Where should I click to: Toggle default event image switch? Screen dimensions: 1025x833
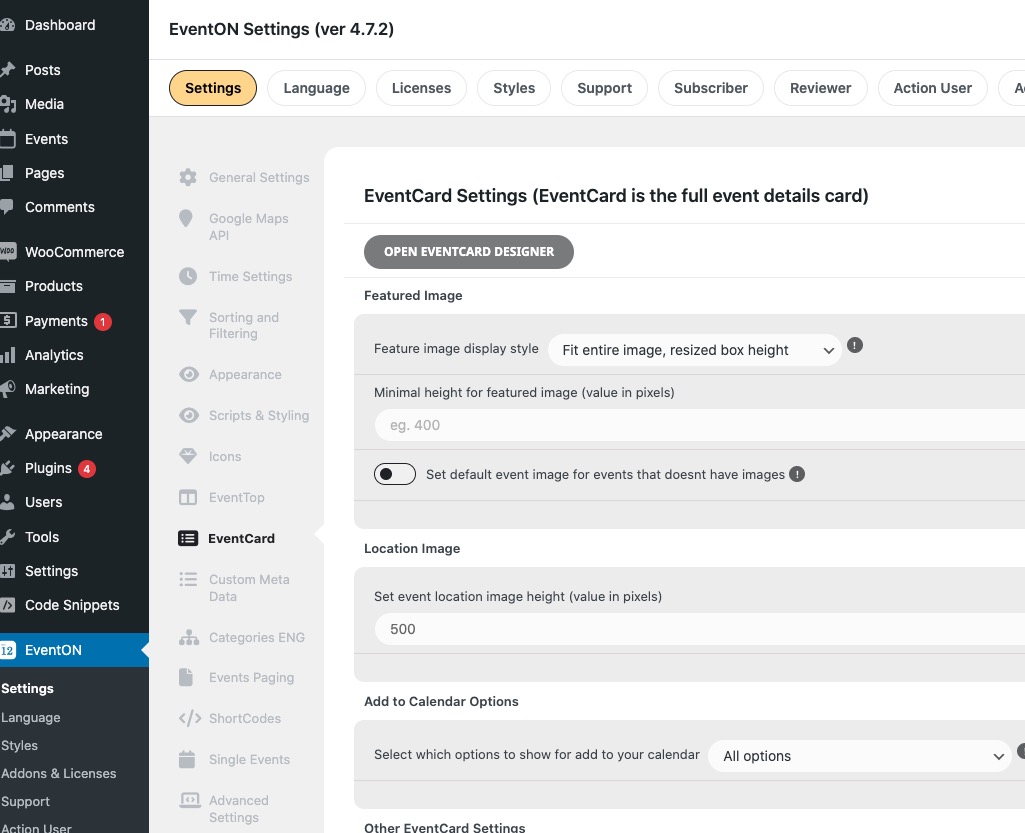click(395, 474)
